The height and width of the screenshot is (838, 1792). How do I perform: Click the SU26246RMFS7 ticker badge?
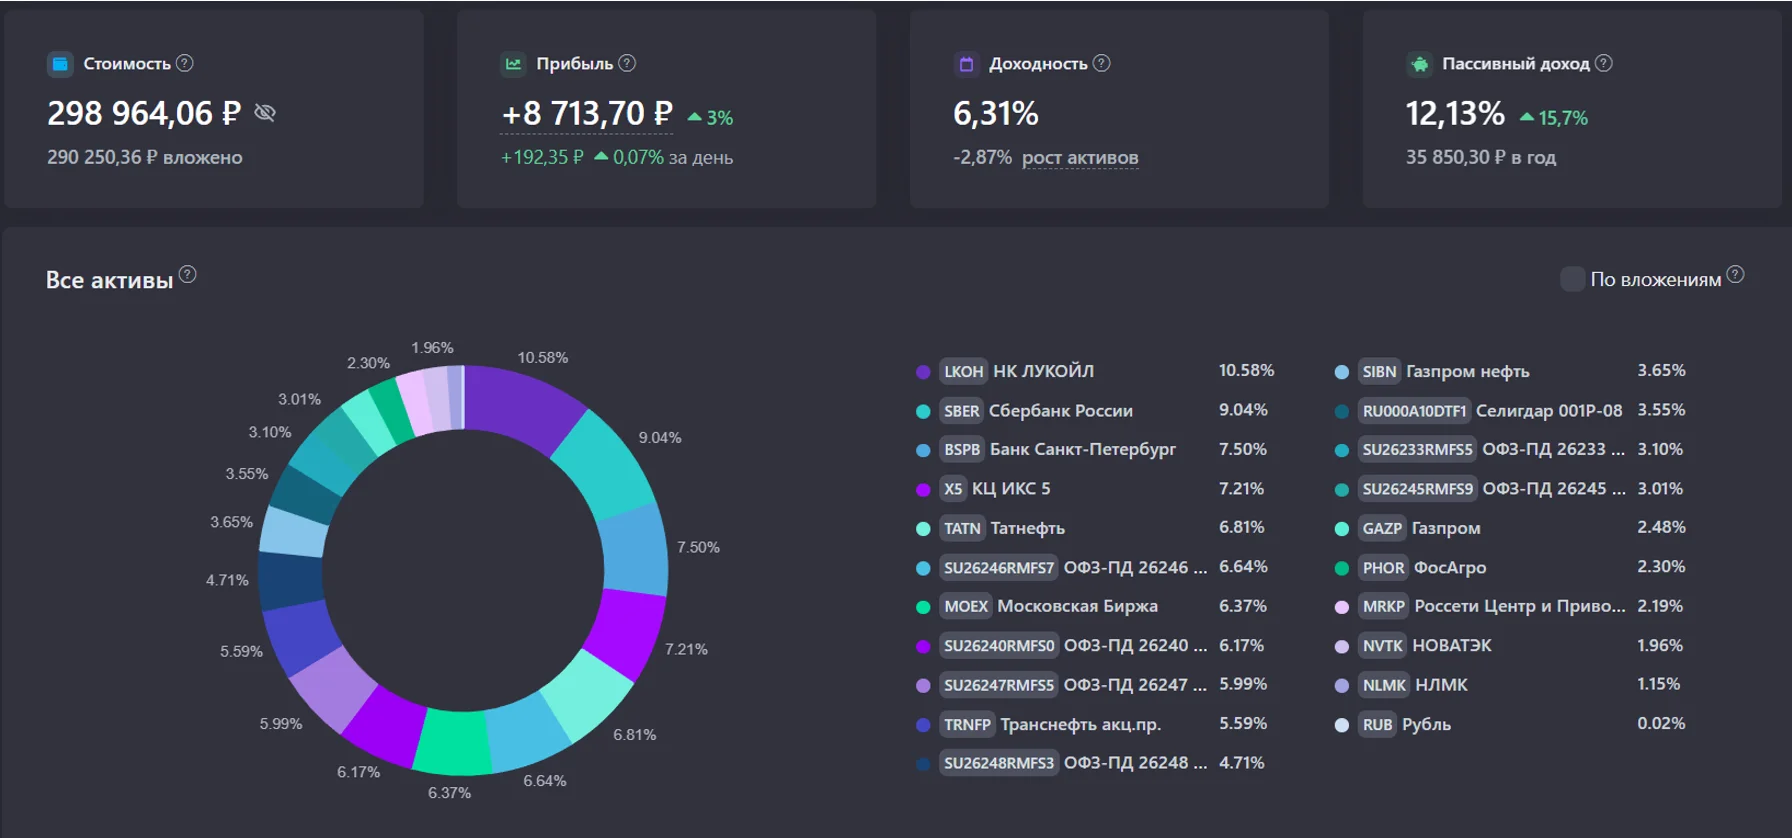click(999, 568)
